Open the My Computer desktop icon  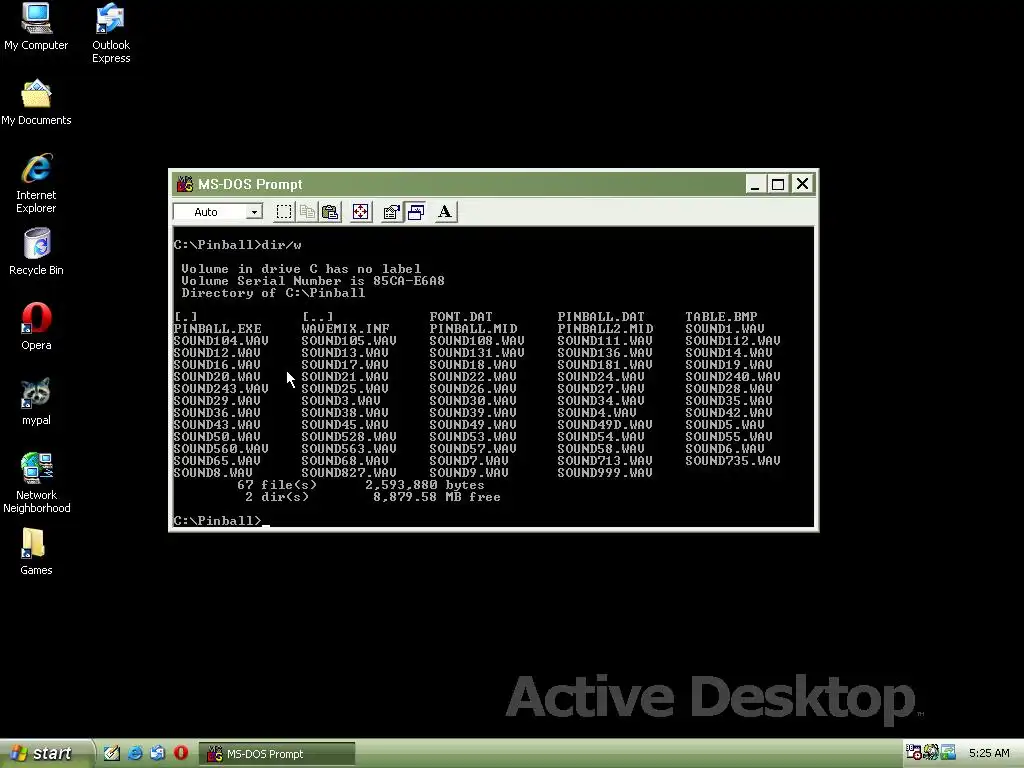click(36, 27)
